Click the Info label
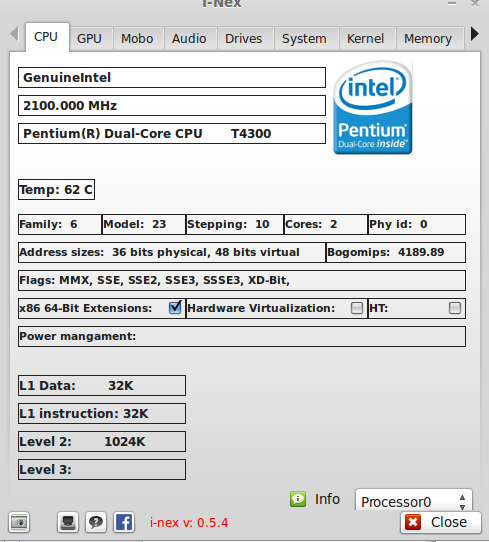This screenshot has height=542, width=489. [327, 499]
